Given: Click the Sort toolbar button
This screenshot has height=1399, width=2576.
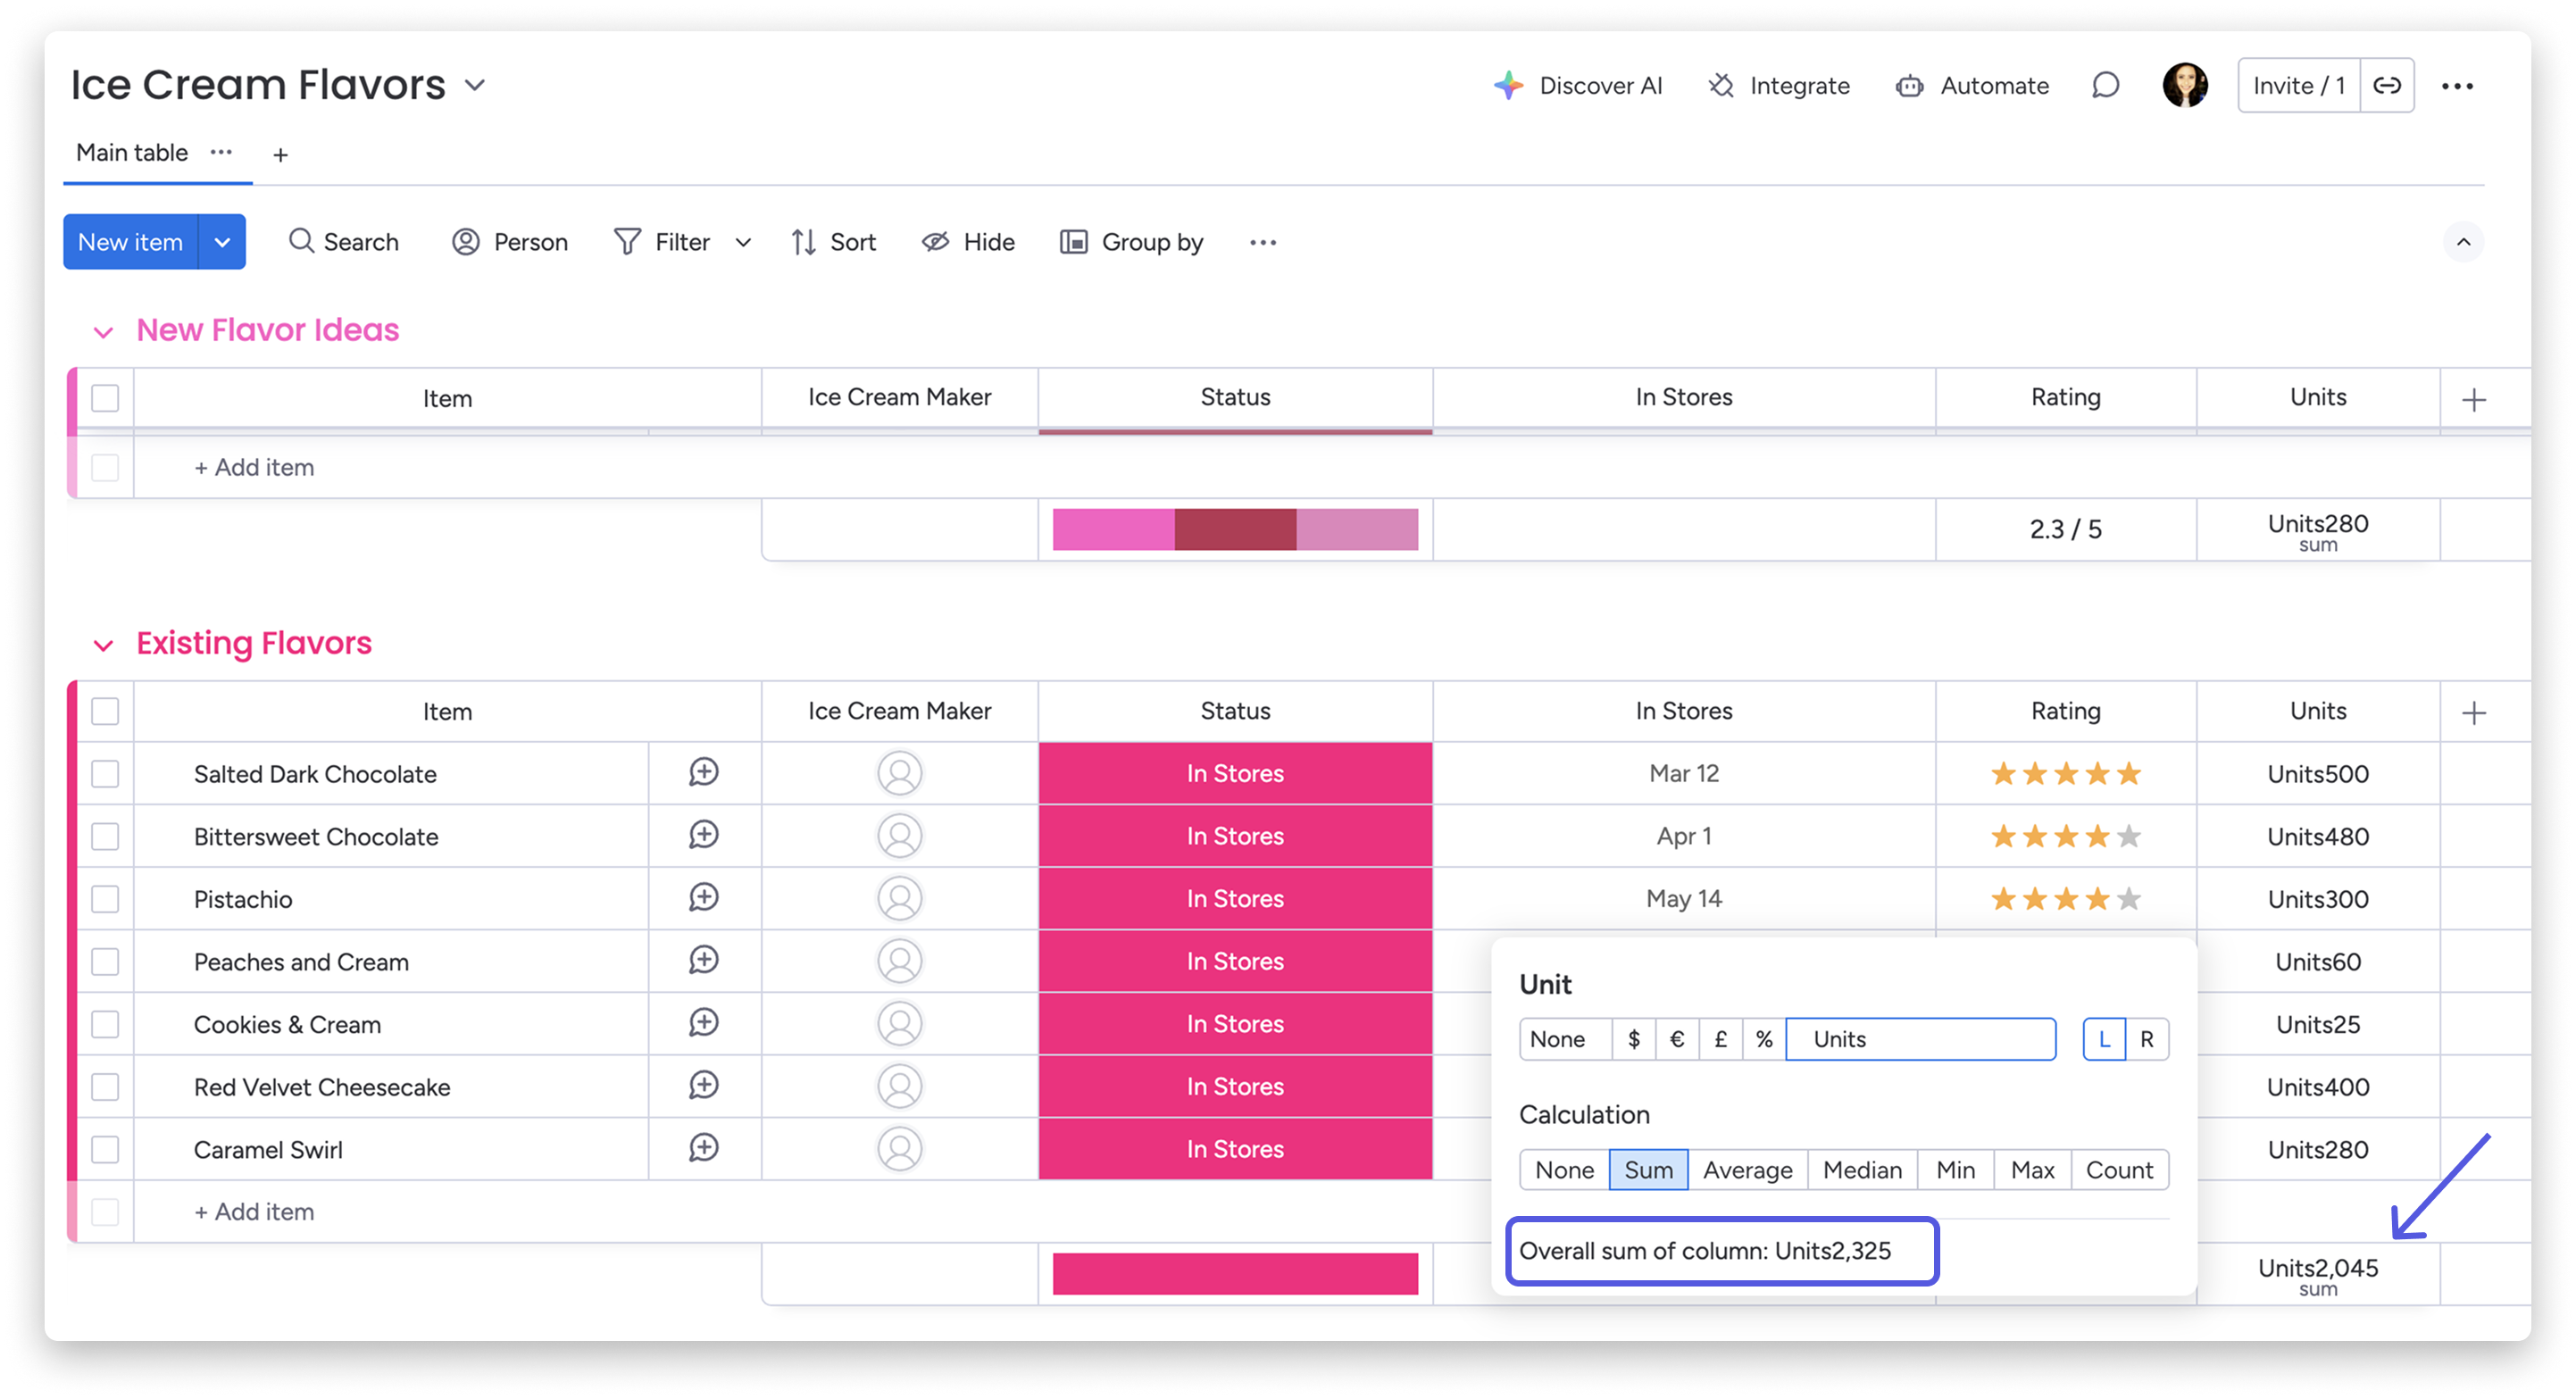Looking at the screenshot, I should (834, 242).
